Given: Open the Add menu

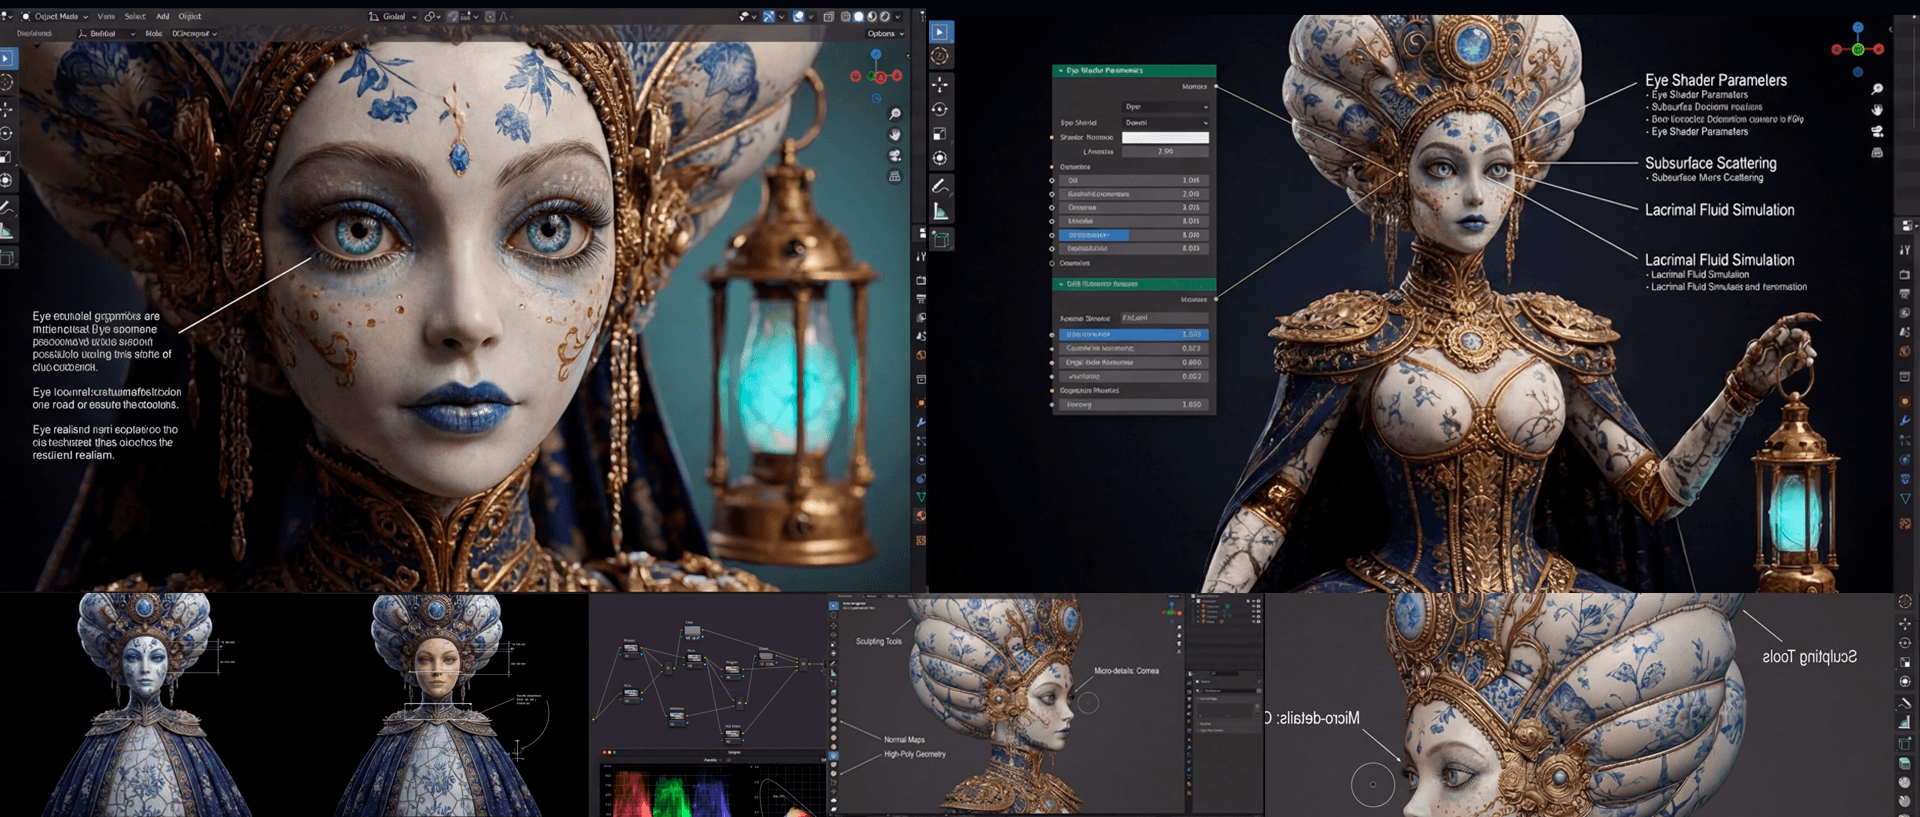Looking at the screenshot, I should 162,17.
